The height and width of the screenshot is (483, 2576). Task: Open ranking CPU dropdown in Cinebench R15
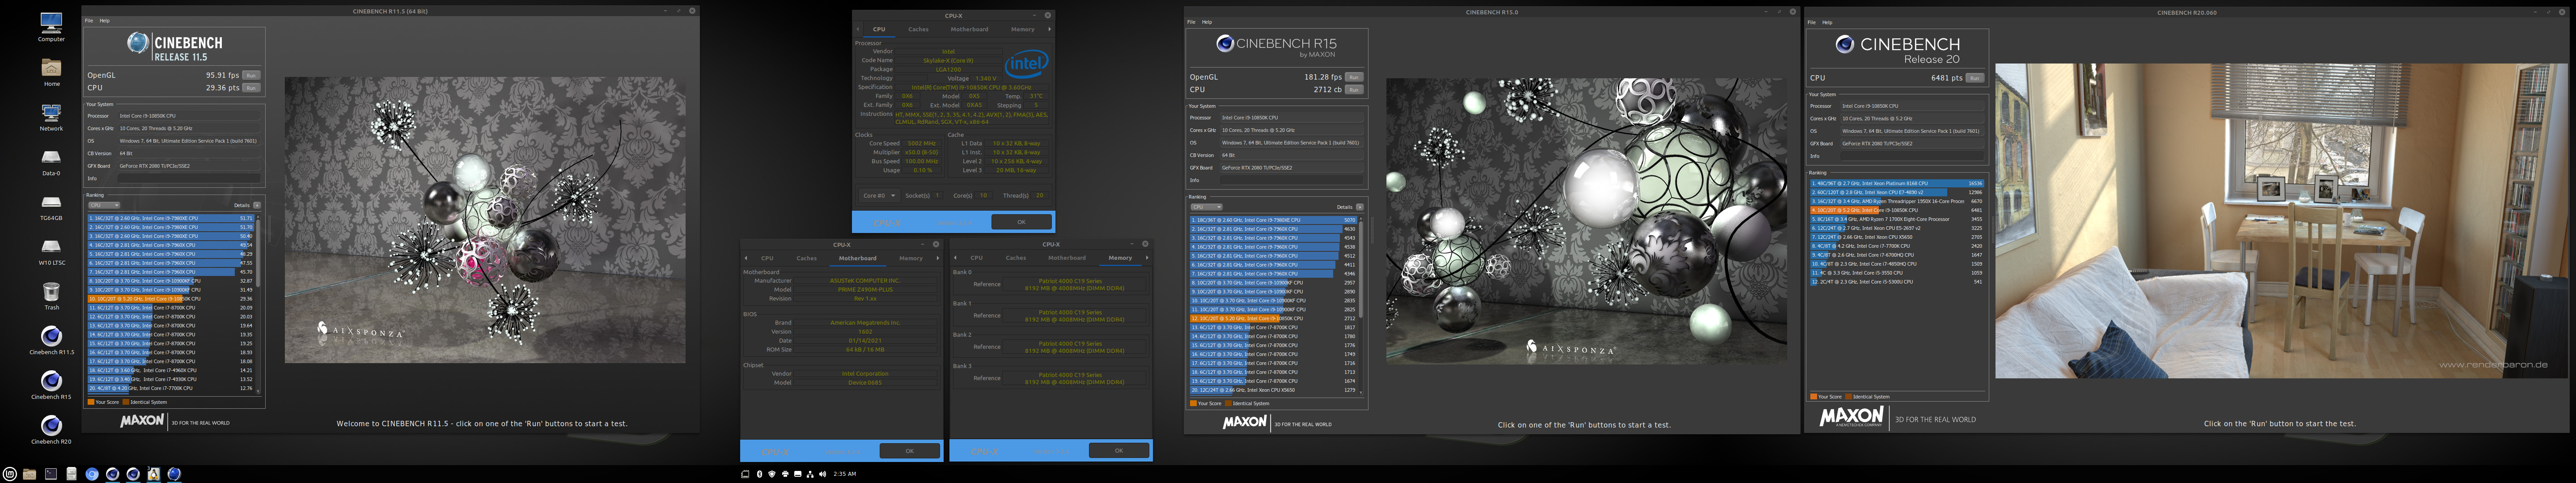point(1206,207)
